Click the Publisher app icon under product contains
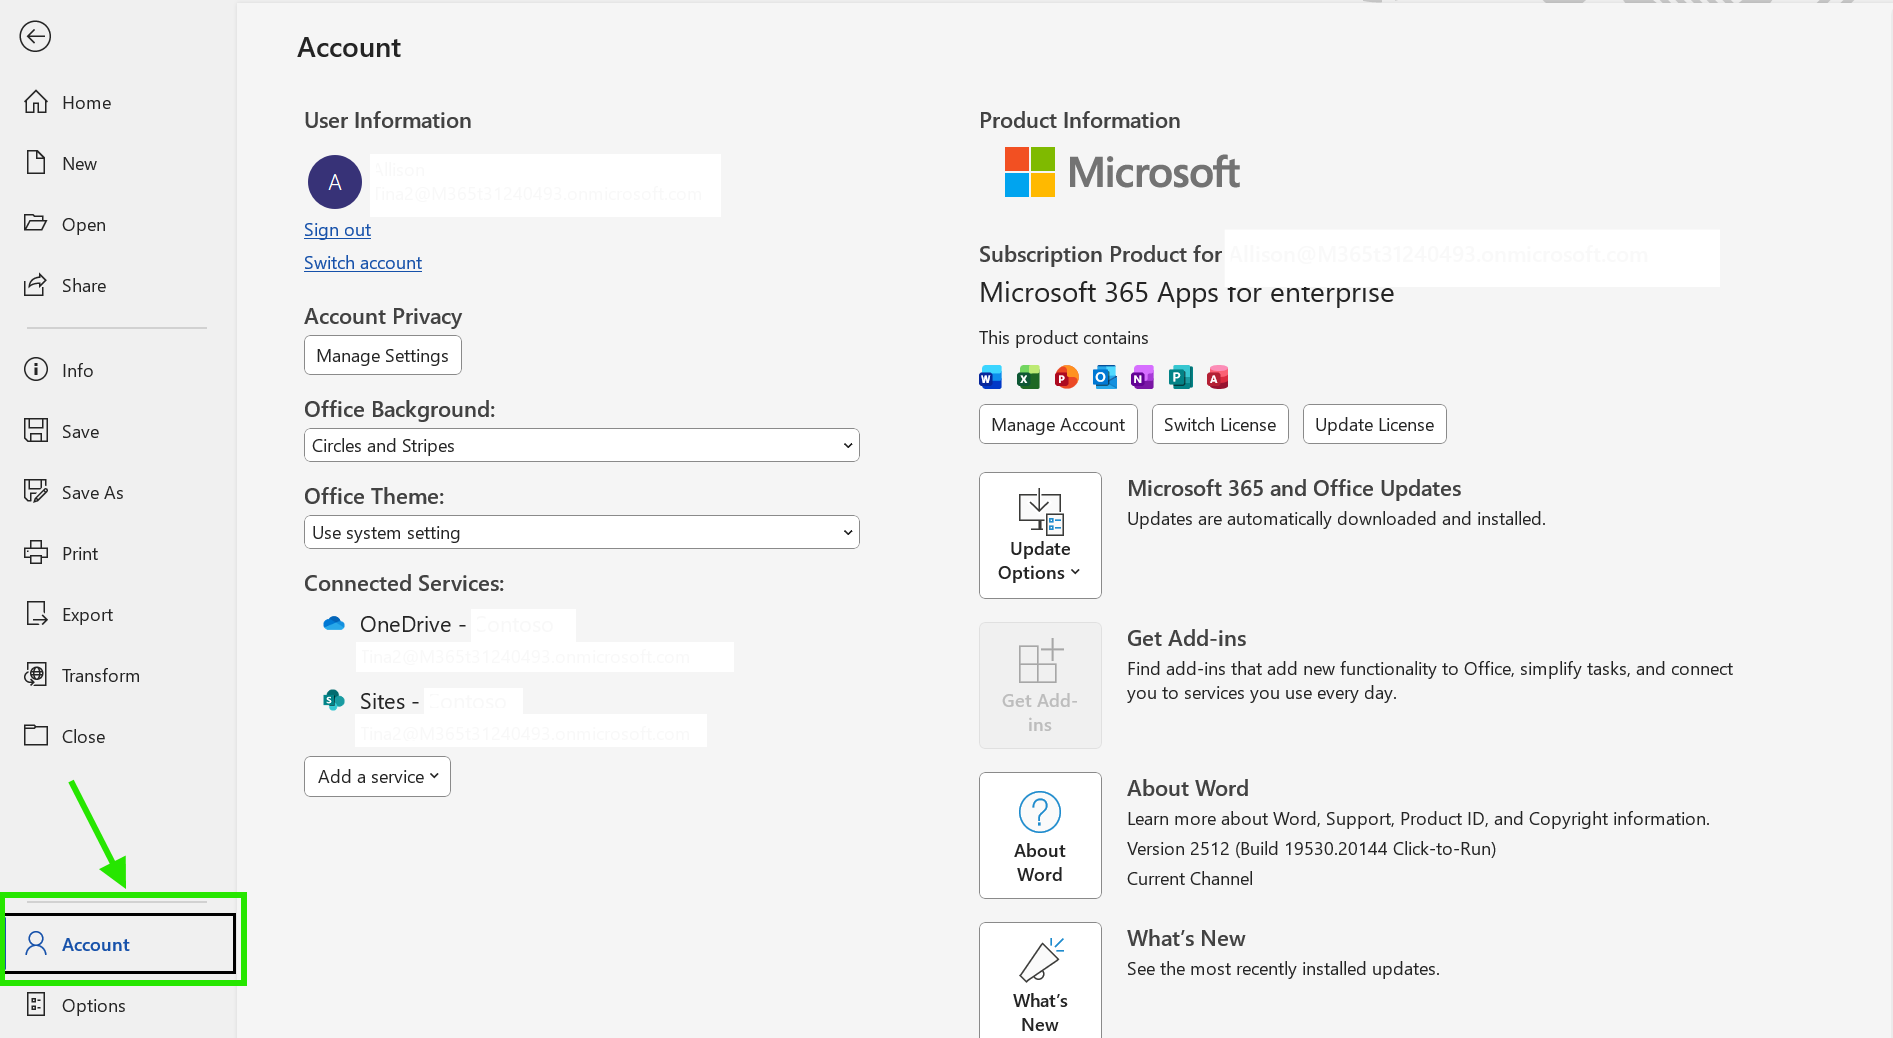 (x=1180, y=377)
